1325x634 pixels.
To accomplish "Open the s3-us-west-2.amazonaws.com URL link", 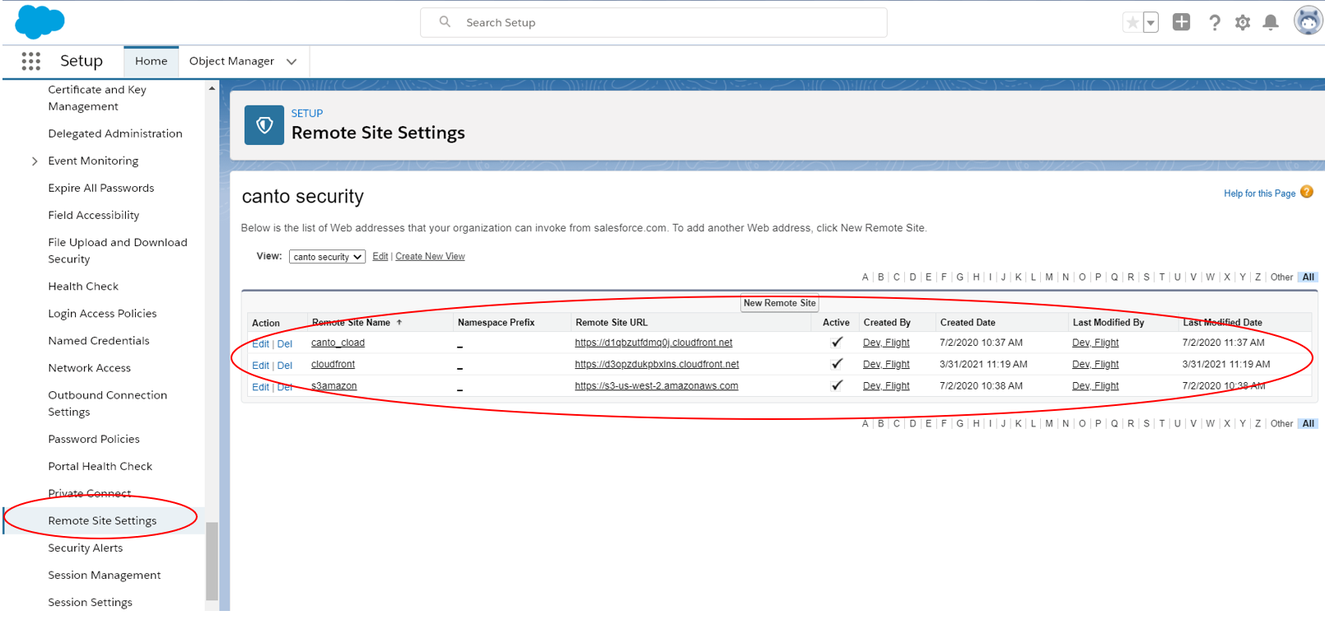I will [657, 386].
